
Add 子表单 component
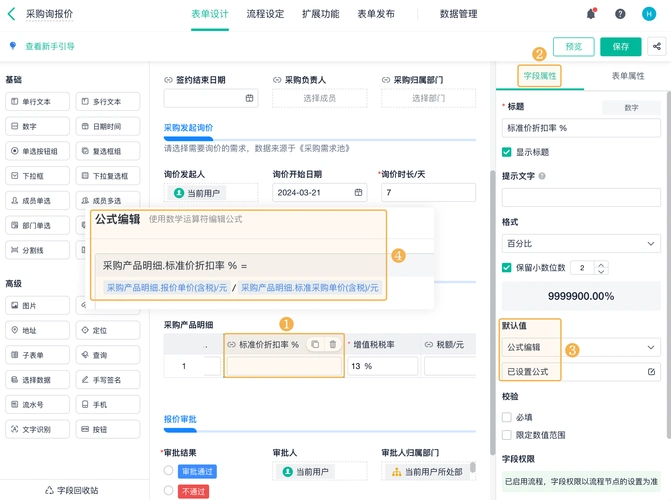click(37, 355)
